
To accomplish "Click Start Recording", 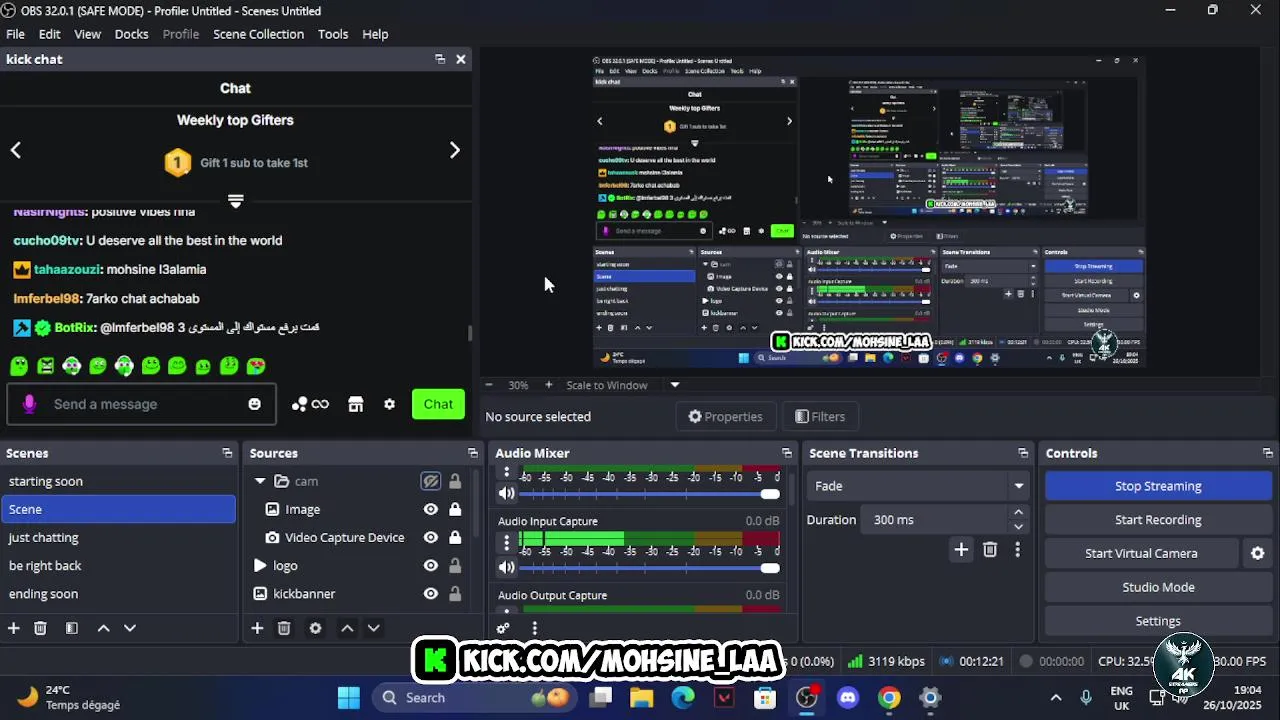I will 1158,520.
